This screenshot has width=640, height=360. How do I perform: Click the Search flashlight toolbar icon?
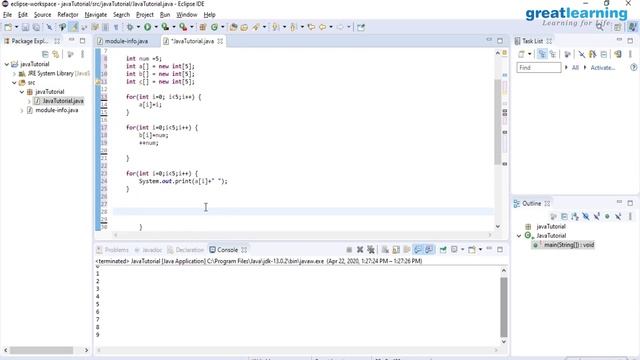256,27
